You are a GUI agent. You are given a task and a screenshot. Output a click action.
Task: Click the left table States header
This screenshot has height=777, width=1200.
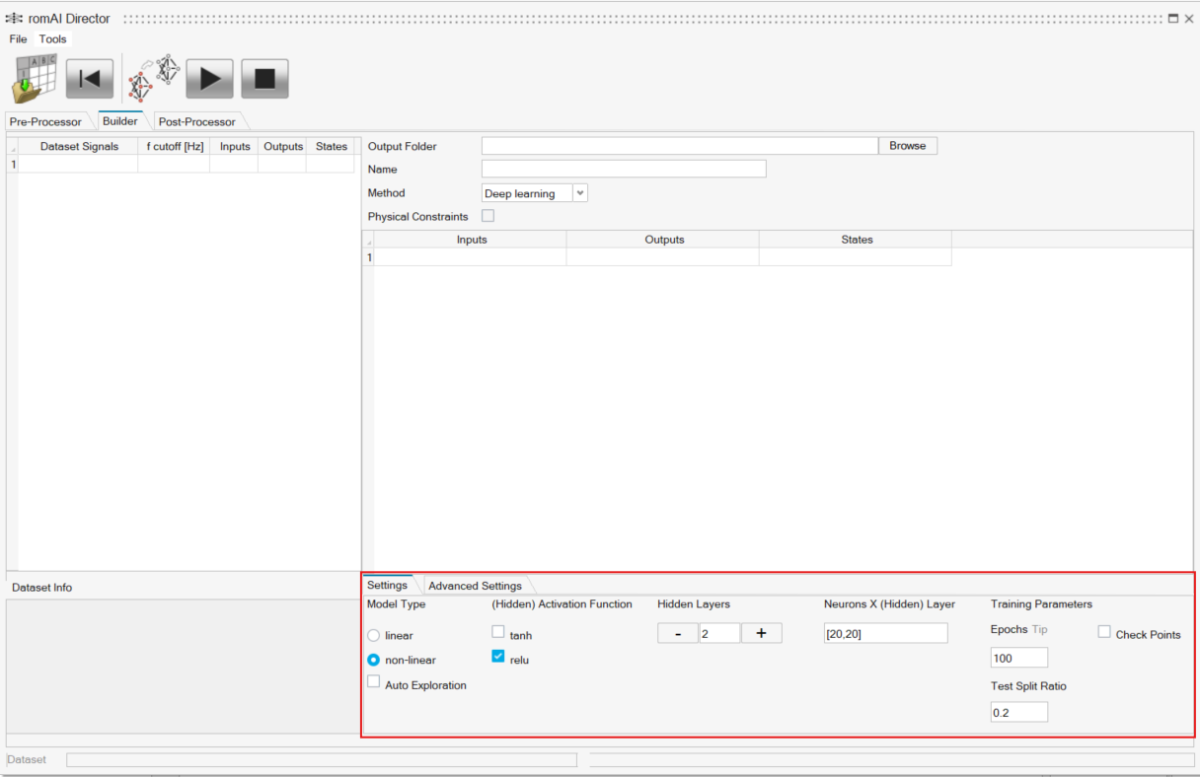331,146
